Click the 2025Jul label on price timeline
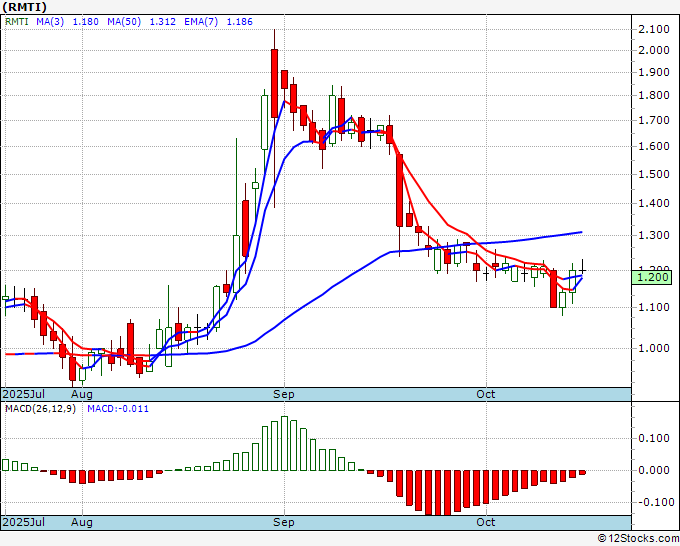Image resolution: width=680 pixels, height=546 pixels. (22, 394)
